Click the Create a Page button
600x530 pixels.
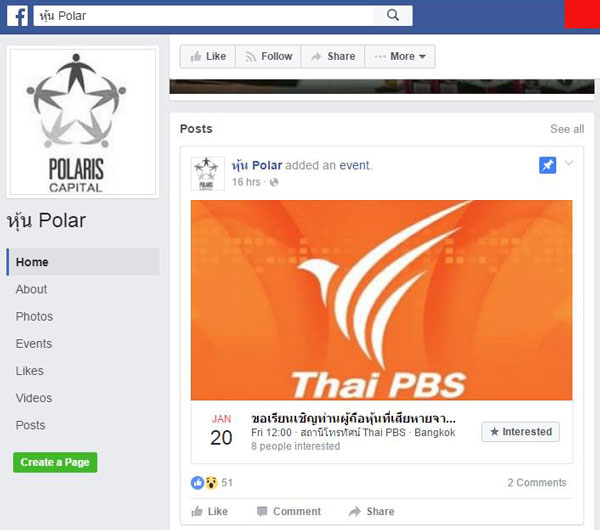(55, 462)
